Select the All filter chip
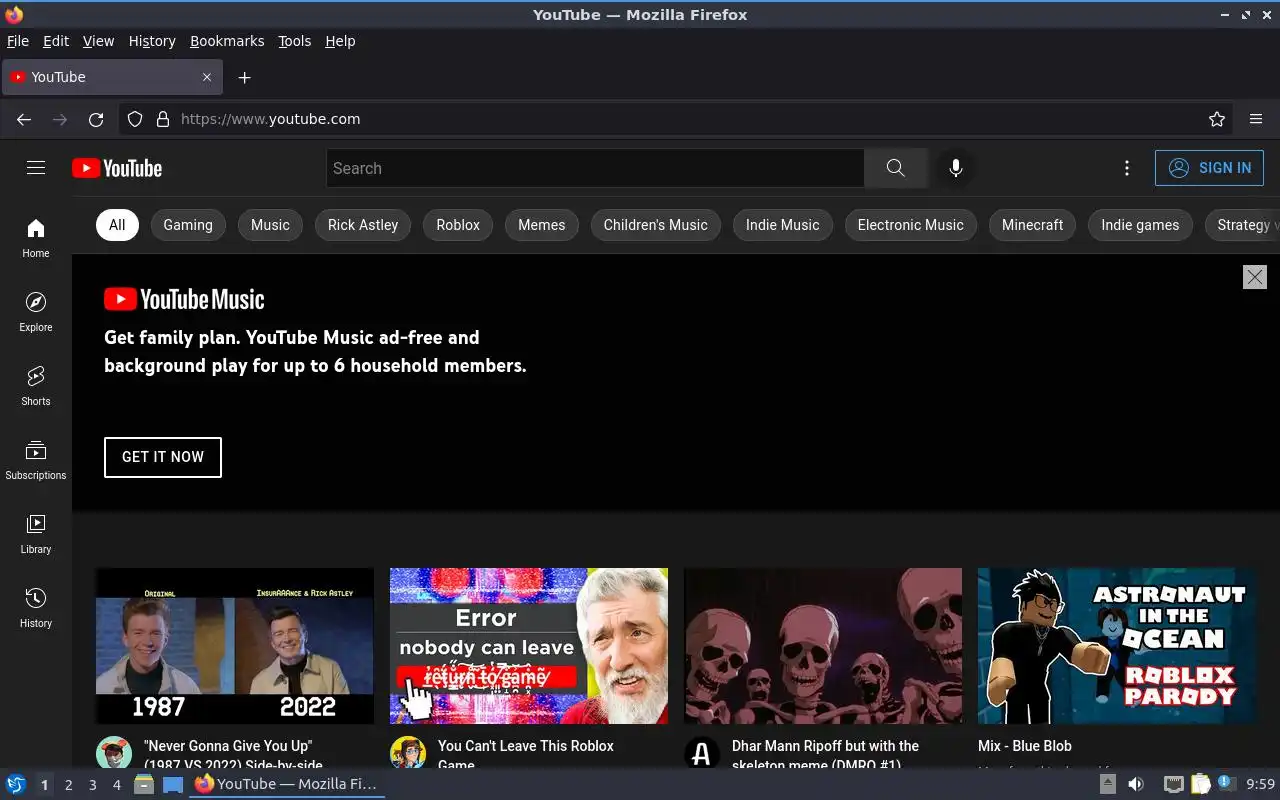The width and height of the screenshot is (1280, 800). [117, 225]
